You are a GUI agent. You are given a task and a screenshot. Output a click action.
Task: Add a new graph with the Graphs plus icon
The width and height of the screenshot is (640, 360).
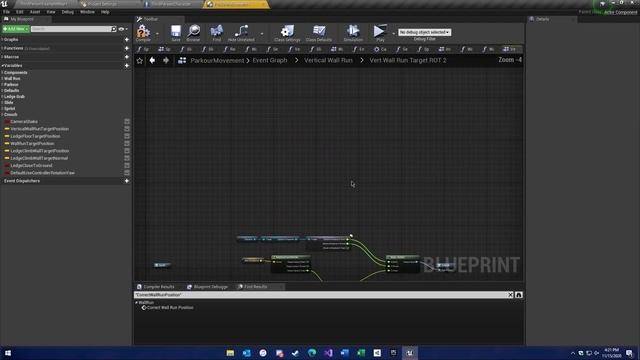pyautogui.click(x=127, y=40)
